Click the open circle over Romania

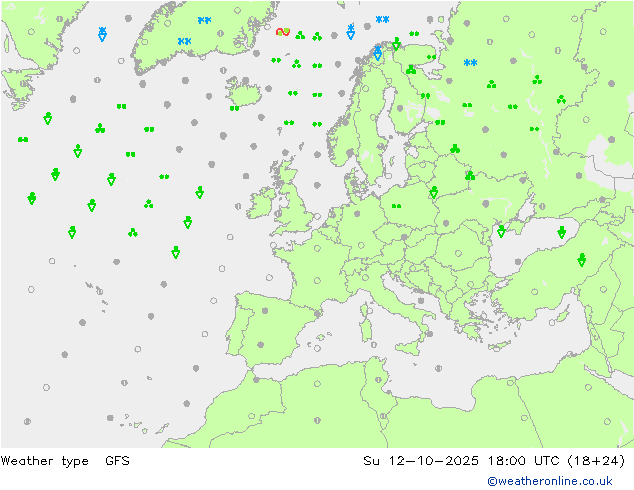[x=458, y=253]
